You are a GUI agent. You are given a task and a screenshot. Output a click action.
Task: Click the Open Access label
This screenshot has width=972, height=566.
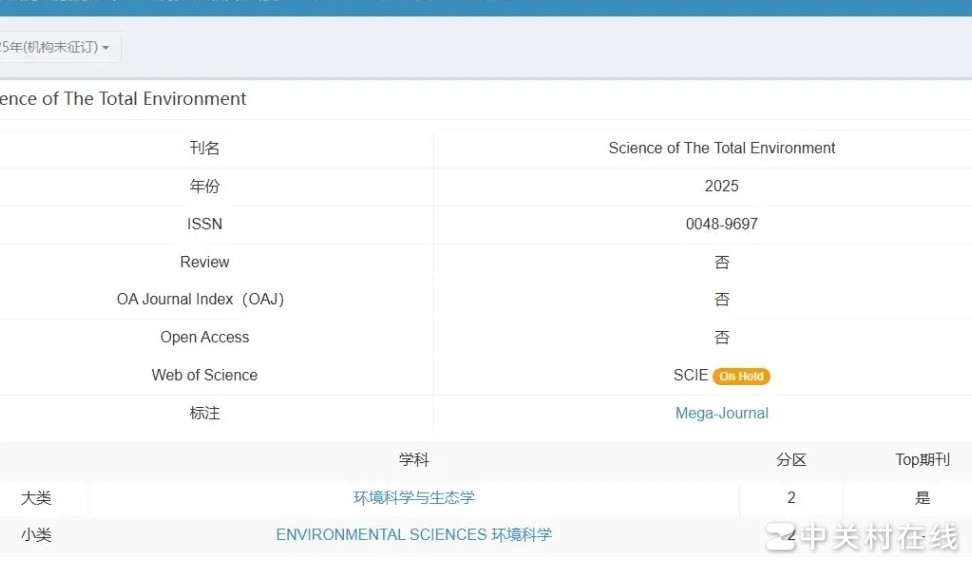(x=205, y=337)
